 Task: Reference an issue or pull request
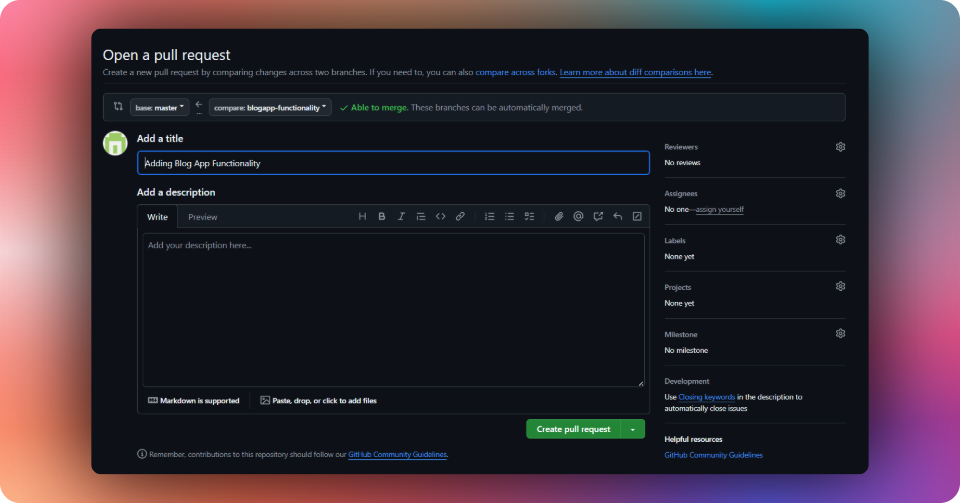[x=598, y=217]
